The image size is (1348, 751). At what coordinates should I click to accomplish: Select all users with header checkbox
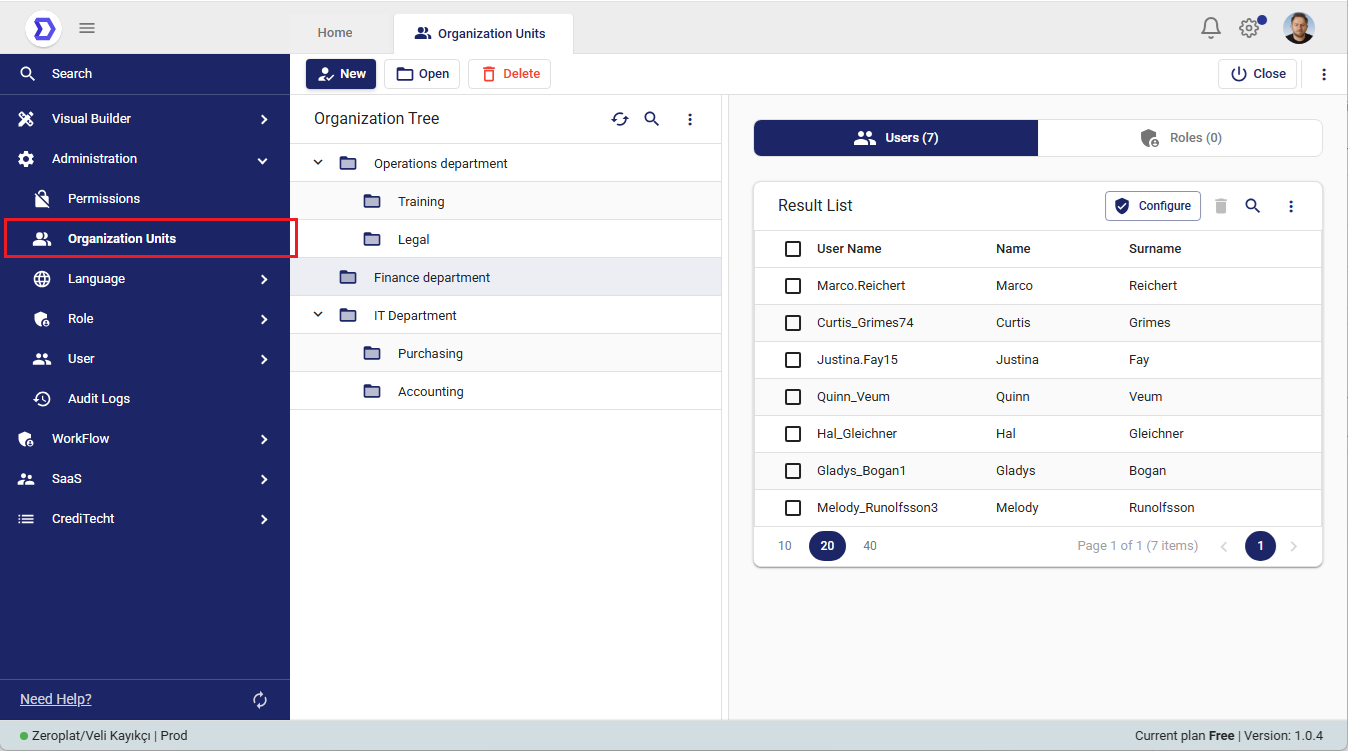[x=793, y=249]
